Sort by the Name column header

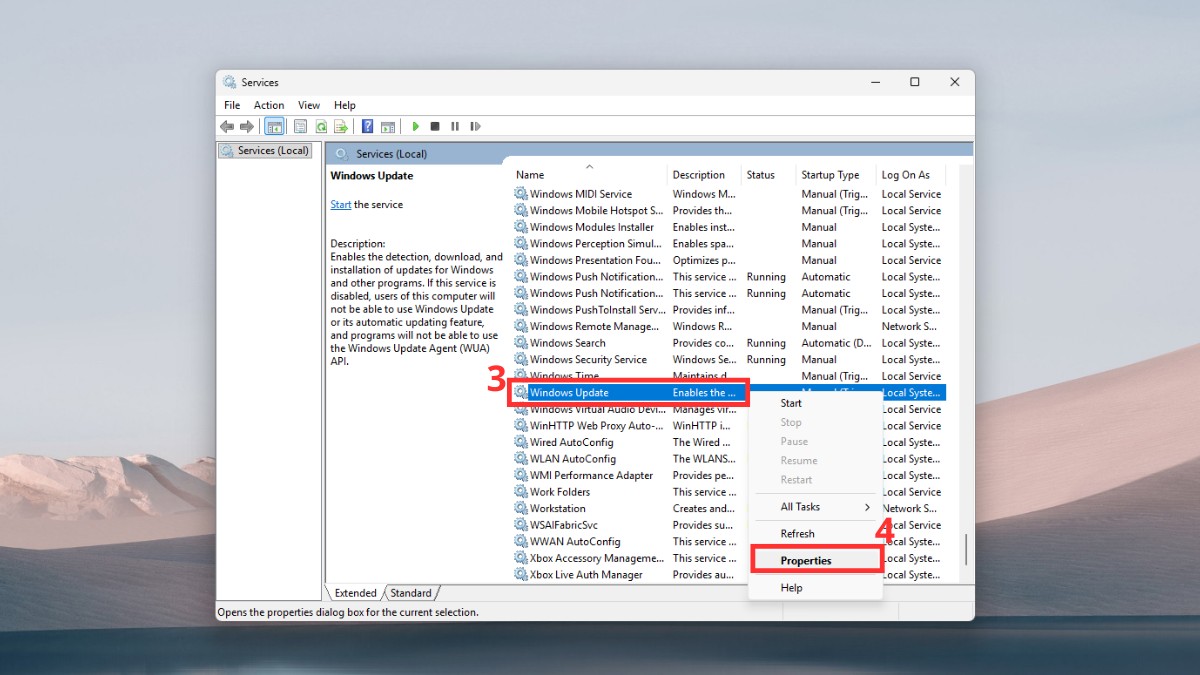point(588,175)
